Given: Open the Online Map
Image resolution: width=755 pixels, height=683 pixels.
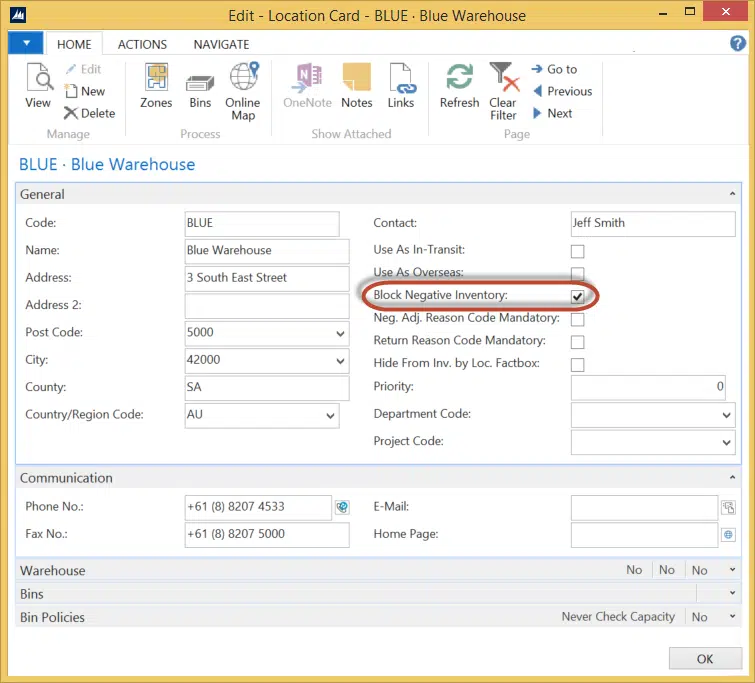Looking at the screenshot, I should click(x=243, y=91).
